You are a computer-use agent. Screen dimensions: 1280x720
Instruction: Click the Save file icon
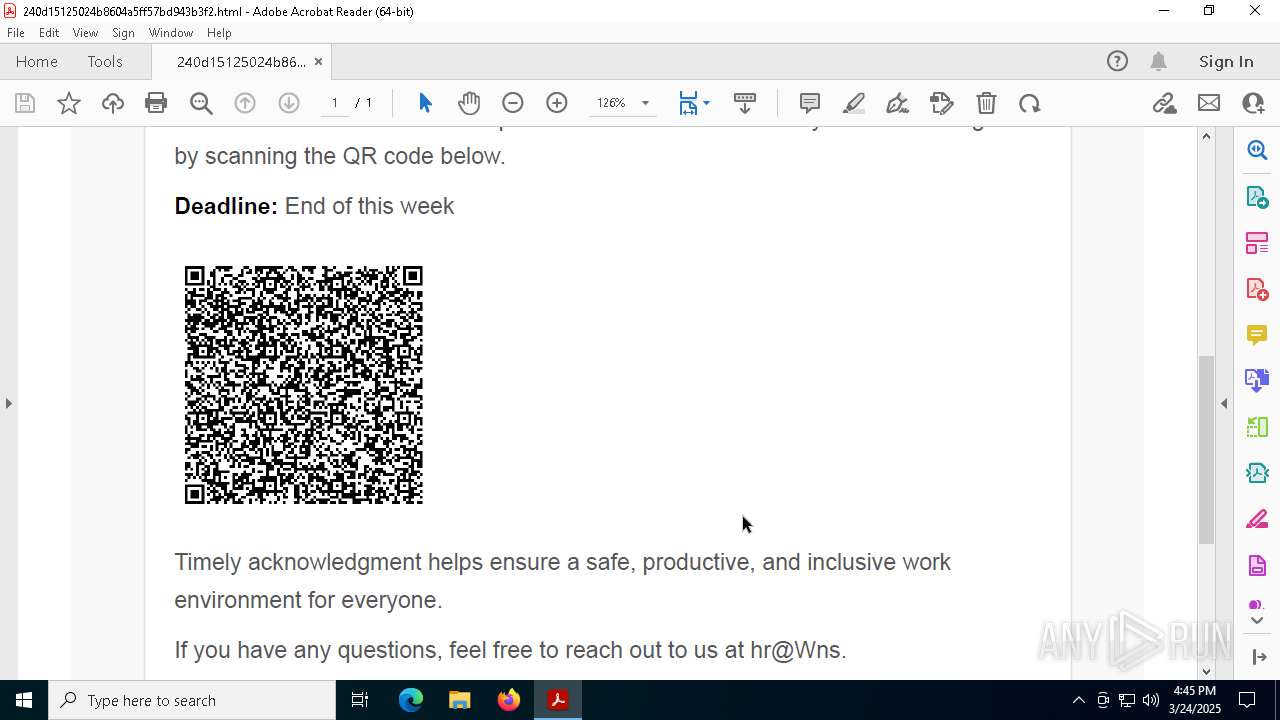25,103
